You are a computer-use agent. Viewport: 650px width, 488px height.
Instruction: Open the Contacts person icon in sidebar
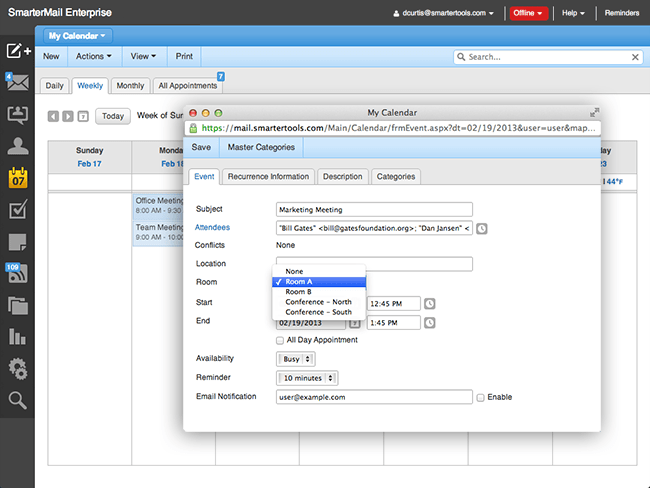tap(17, 146)
